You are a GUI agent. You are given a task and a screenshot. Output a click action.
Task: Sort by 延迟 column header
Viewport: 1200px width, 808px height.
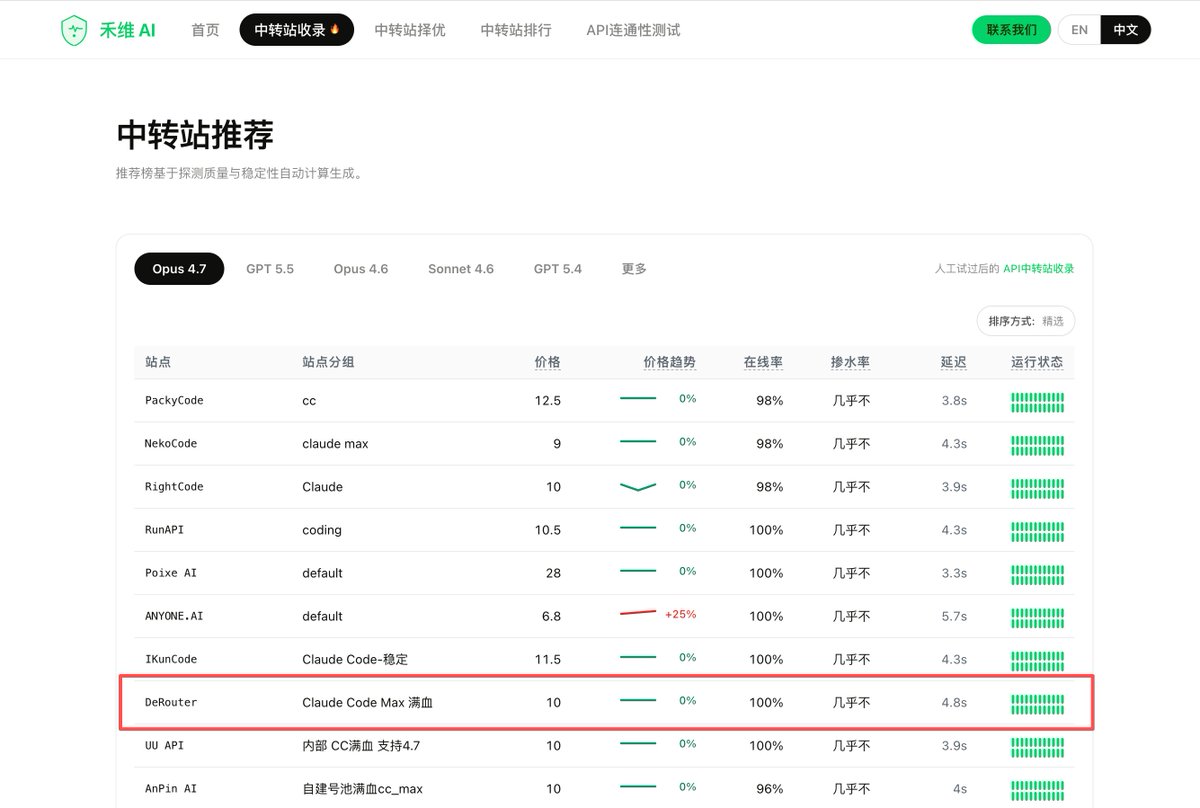pyautogui.click(x=954, y=362)
